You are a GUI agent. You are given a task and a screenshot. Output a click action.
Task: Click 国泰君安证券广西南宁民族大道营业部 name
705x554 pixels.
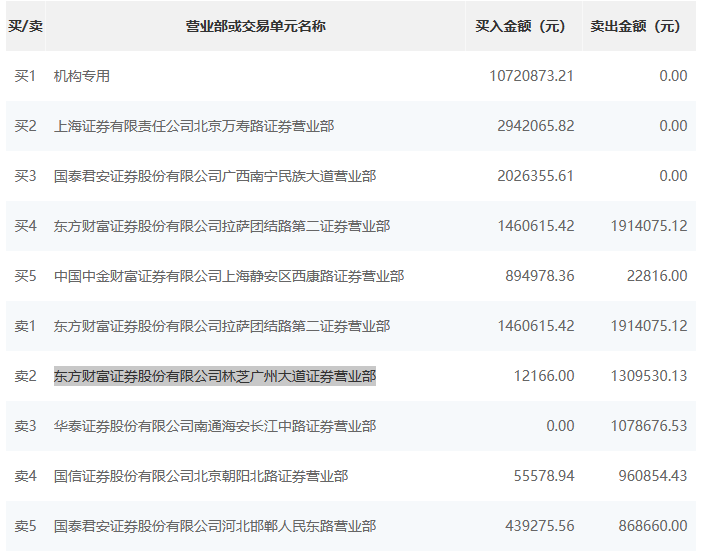[215, 176]
